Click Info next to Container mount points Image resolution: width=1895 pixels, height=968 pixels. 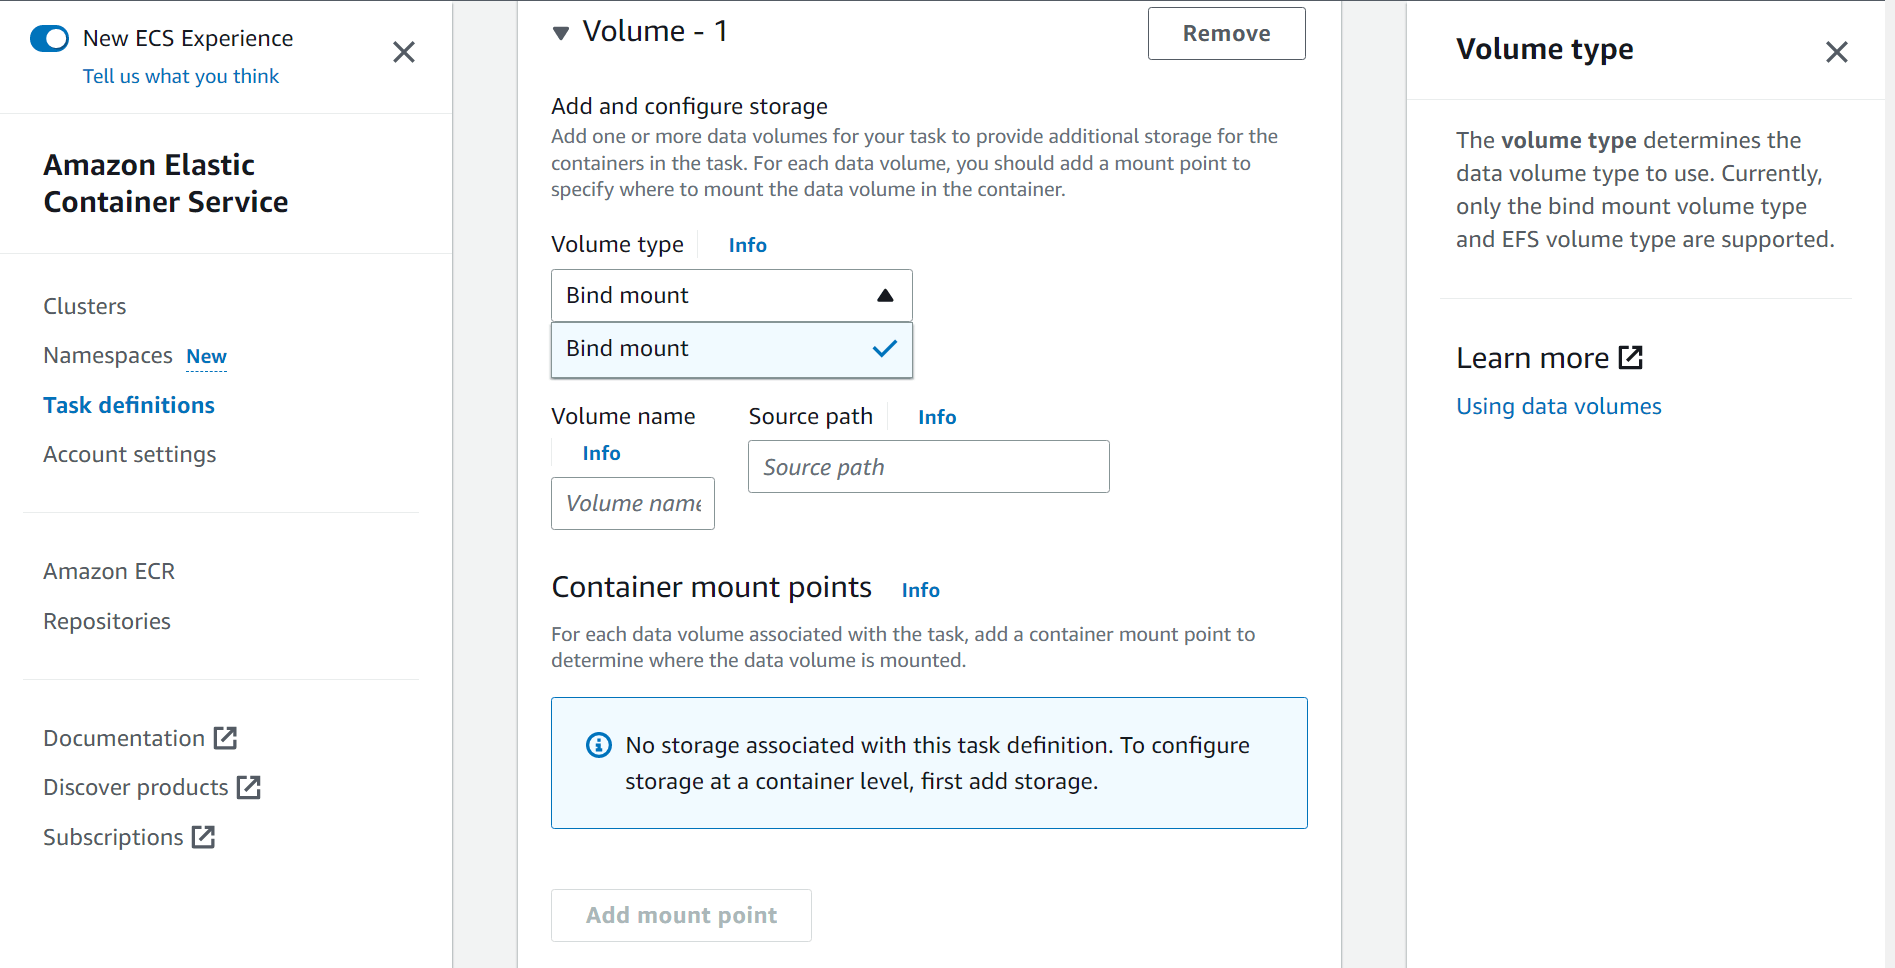[x=919, y=590]
